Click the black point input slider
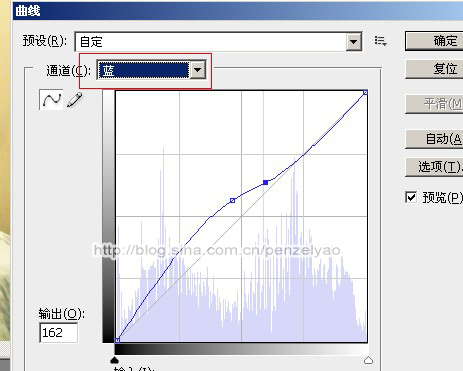Viewport: 463px width, 371px height. point(114,360)
